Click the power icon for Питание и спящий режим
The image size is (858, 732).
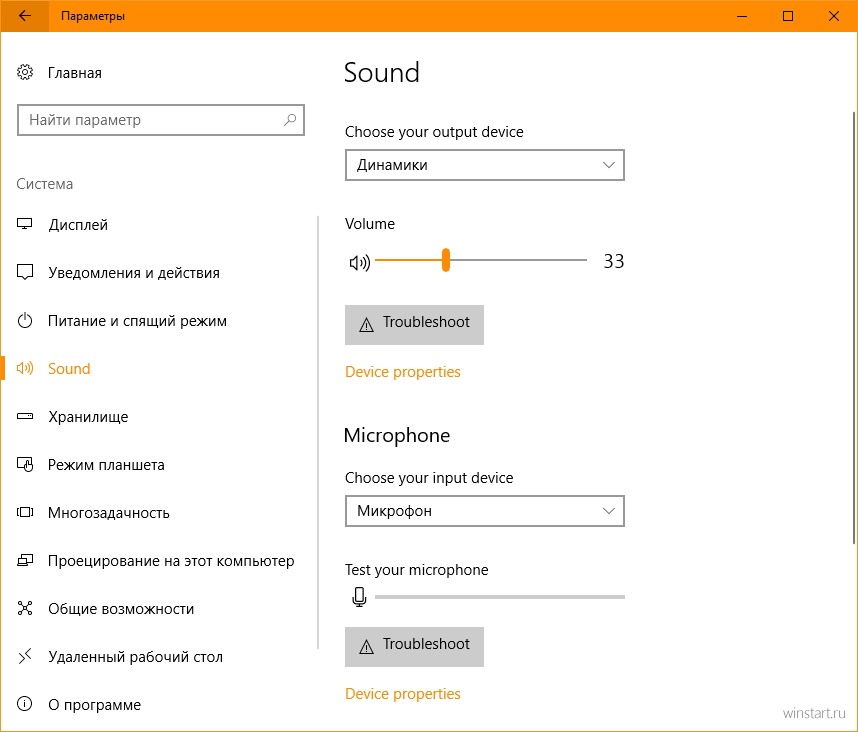pos(25,321)
